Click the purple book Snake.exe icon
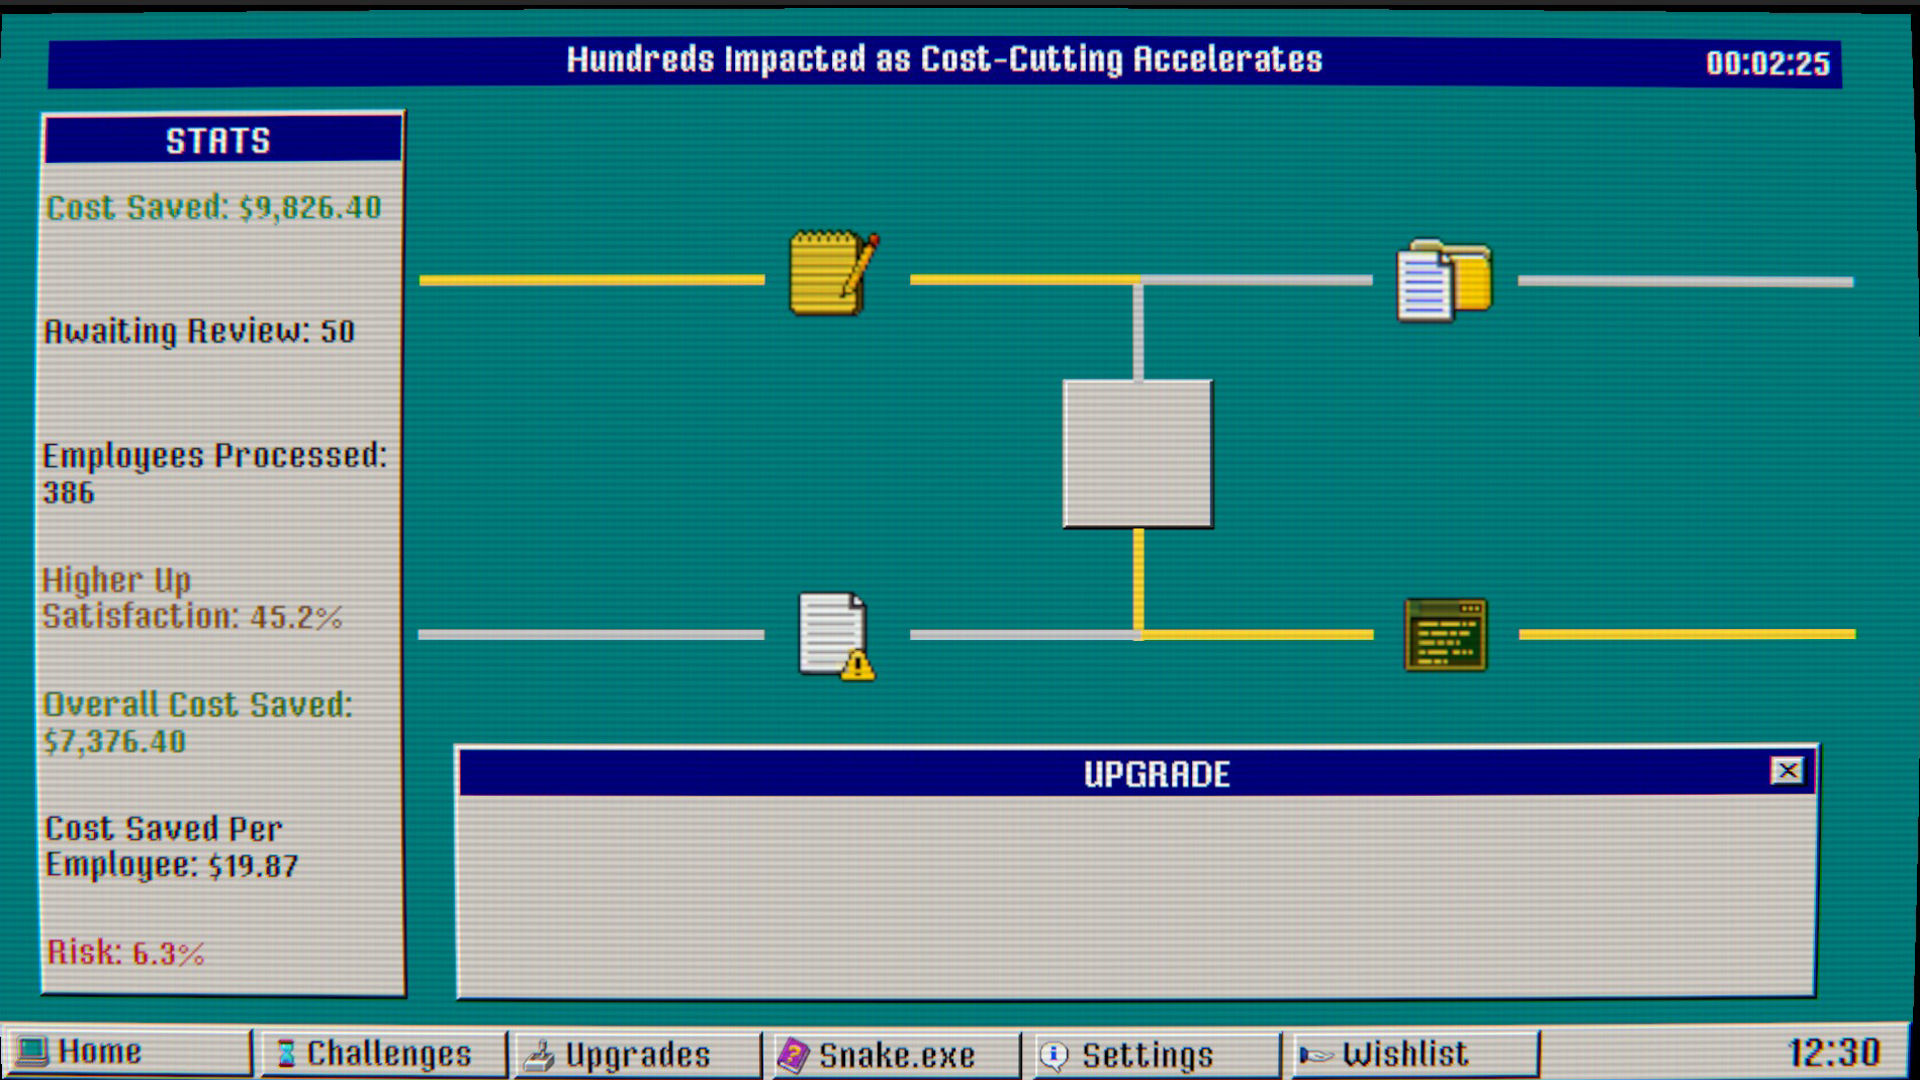1920x1080 pixels. pyautogui.click(x=793, y=1055)
